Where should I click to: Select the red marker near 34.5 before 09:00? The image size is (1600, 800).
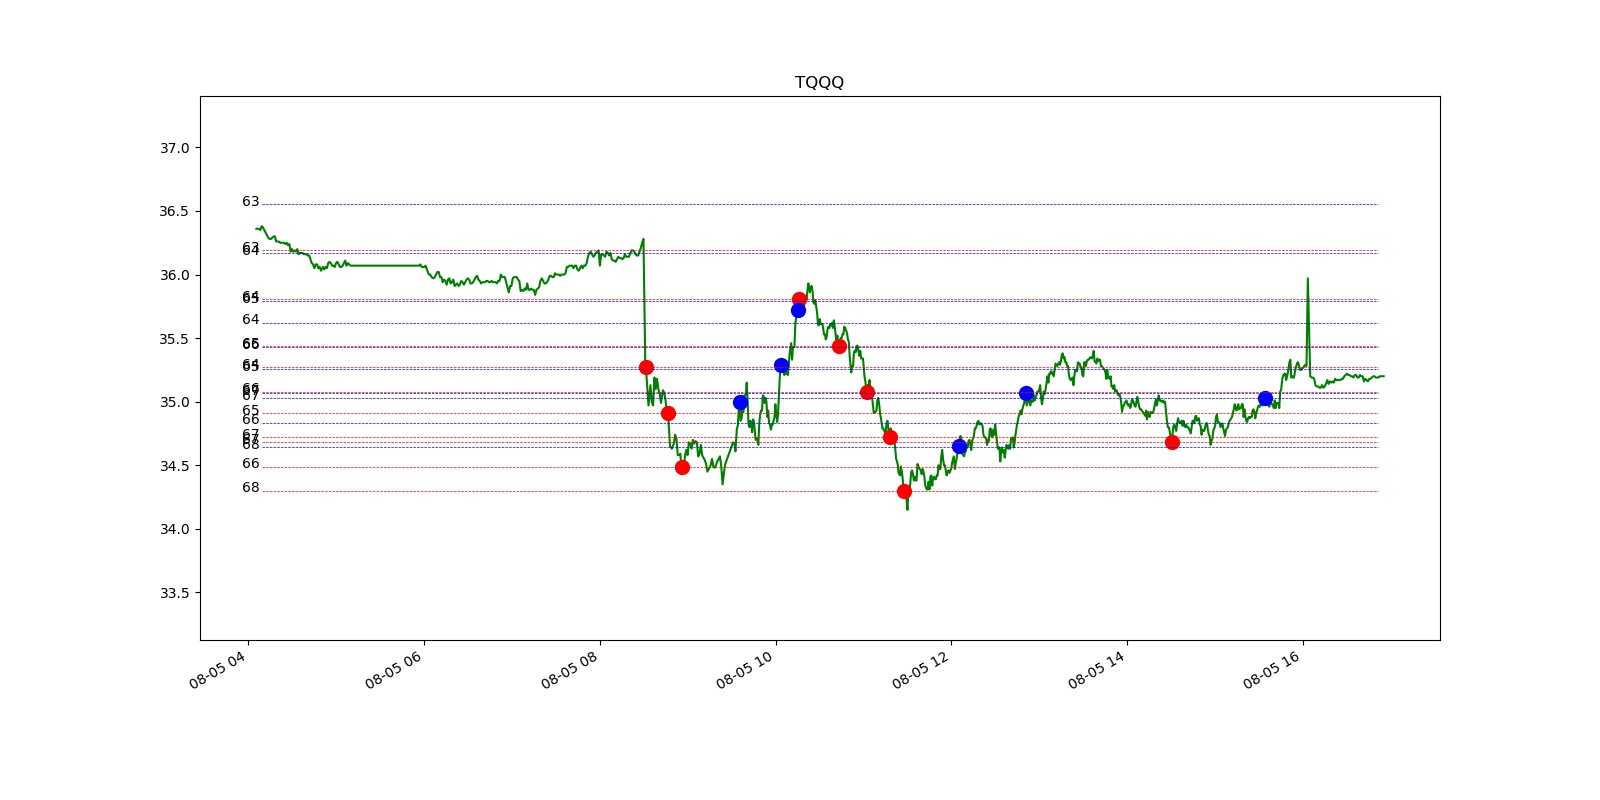coord(682,467)
